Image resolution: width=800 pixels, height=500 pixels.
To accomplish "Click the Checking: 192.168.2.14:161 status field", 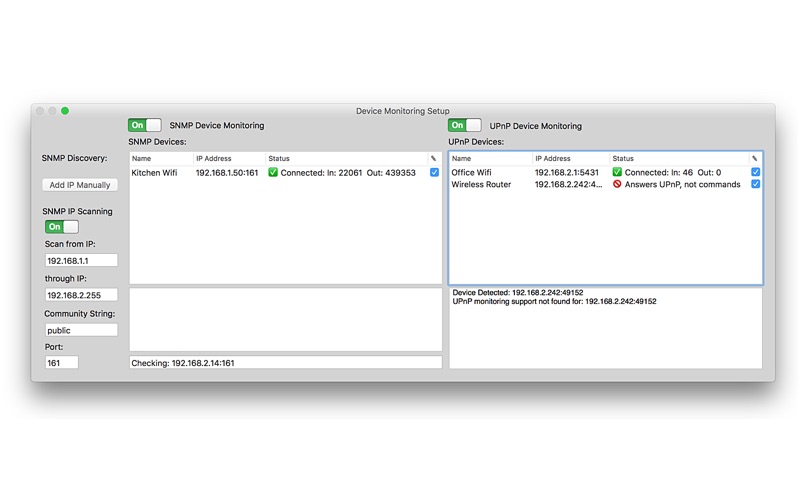I will tap(286, 363).
